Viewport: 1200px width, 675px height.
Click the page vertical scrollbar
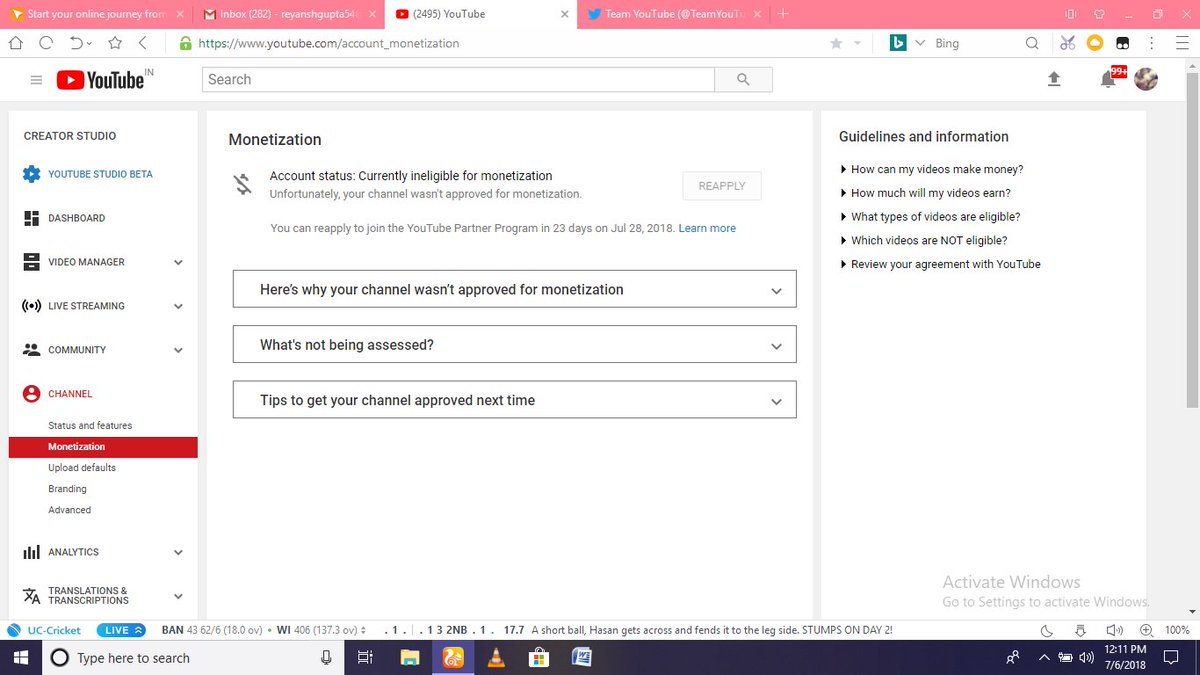pos(1192,240)
